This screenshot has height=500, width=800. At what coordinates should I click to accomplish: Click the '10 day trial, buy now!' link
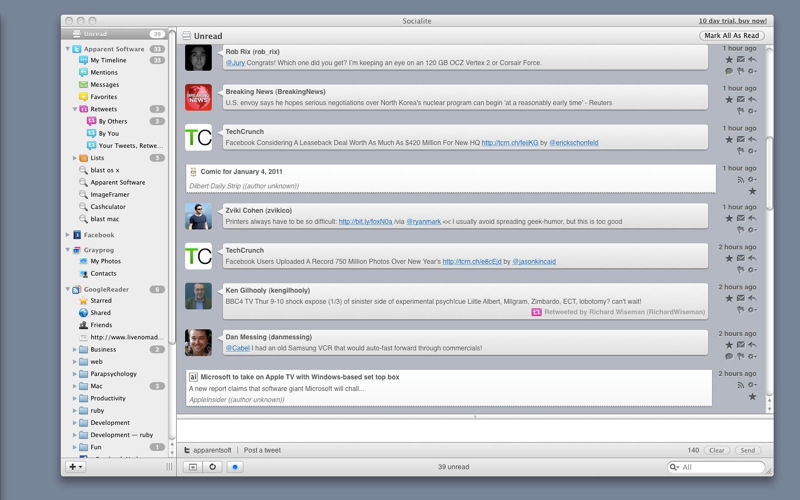point(732,21)
